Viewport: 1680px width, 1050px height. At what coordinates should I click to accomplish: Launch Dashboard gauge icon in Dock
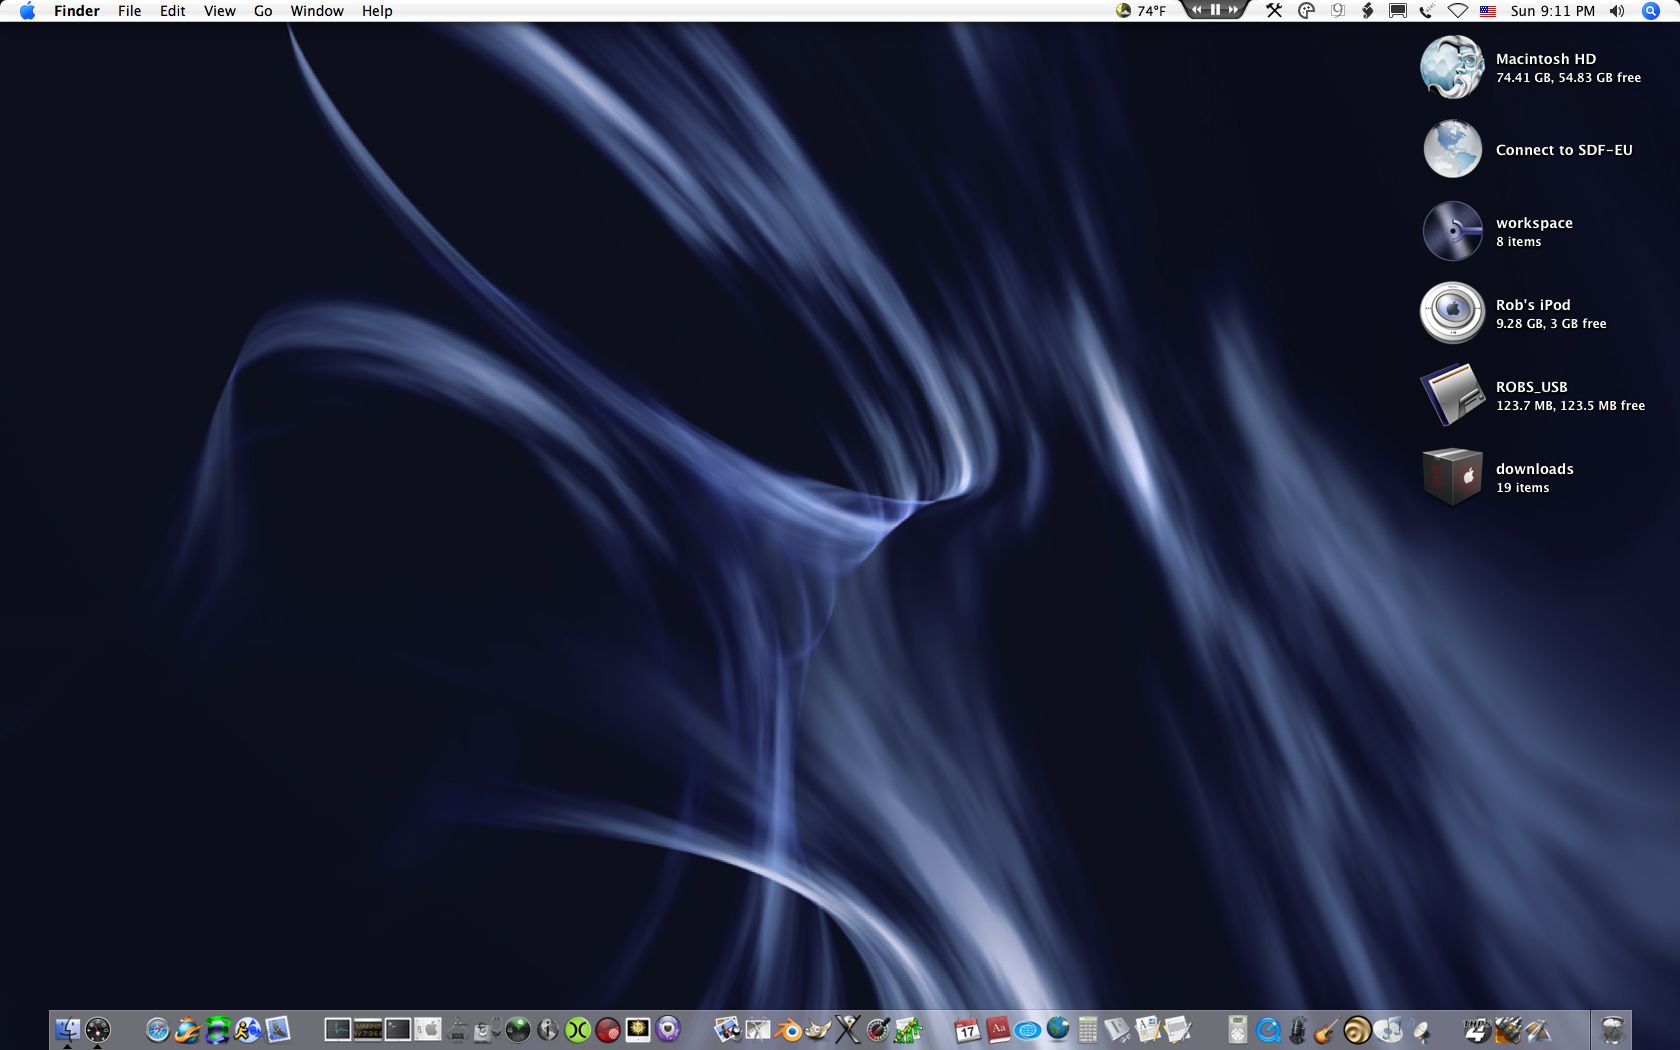(x=97, y=1029)
